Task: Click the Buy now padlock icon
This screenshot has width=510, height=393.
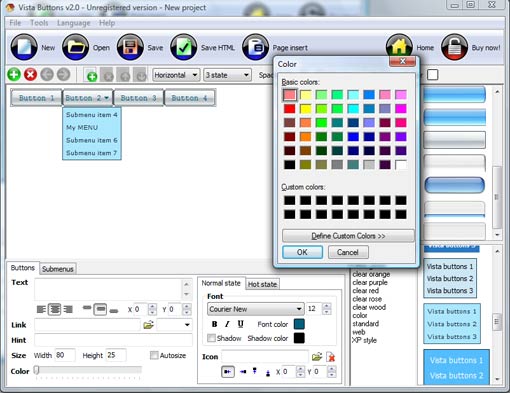Action: point(454,47)
